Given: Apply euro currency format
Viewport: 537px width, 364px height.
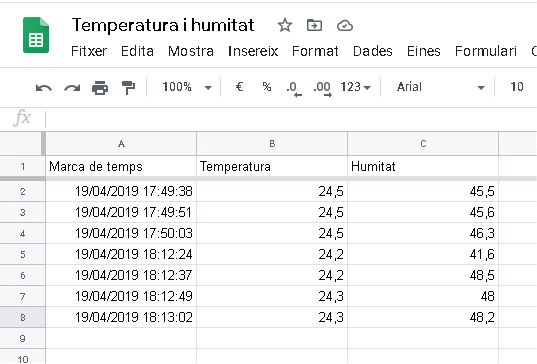Looking at the screenshot, I should 239,87.
